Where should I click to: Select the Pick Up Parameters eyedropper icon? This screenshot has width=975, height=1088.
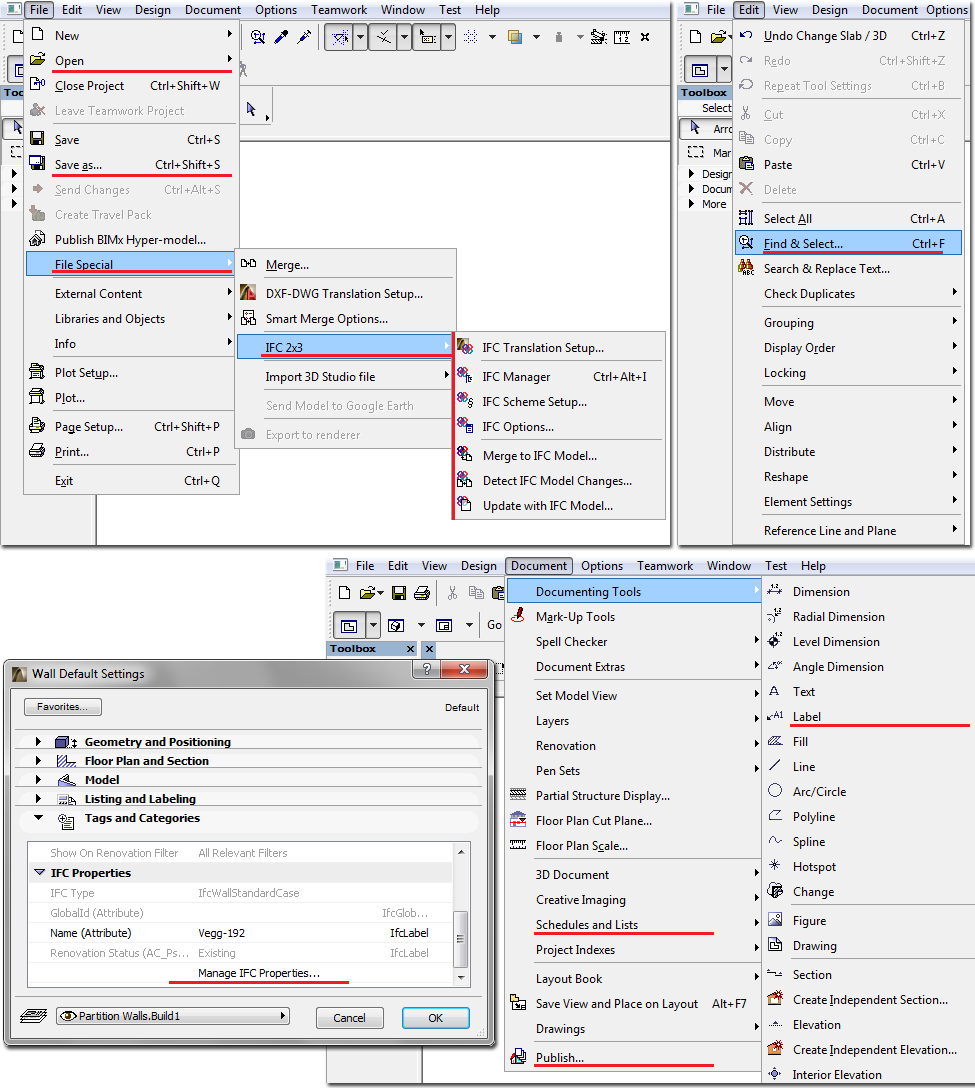[281, 37]
